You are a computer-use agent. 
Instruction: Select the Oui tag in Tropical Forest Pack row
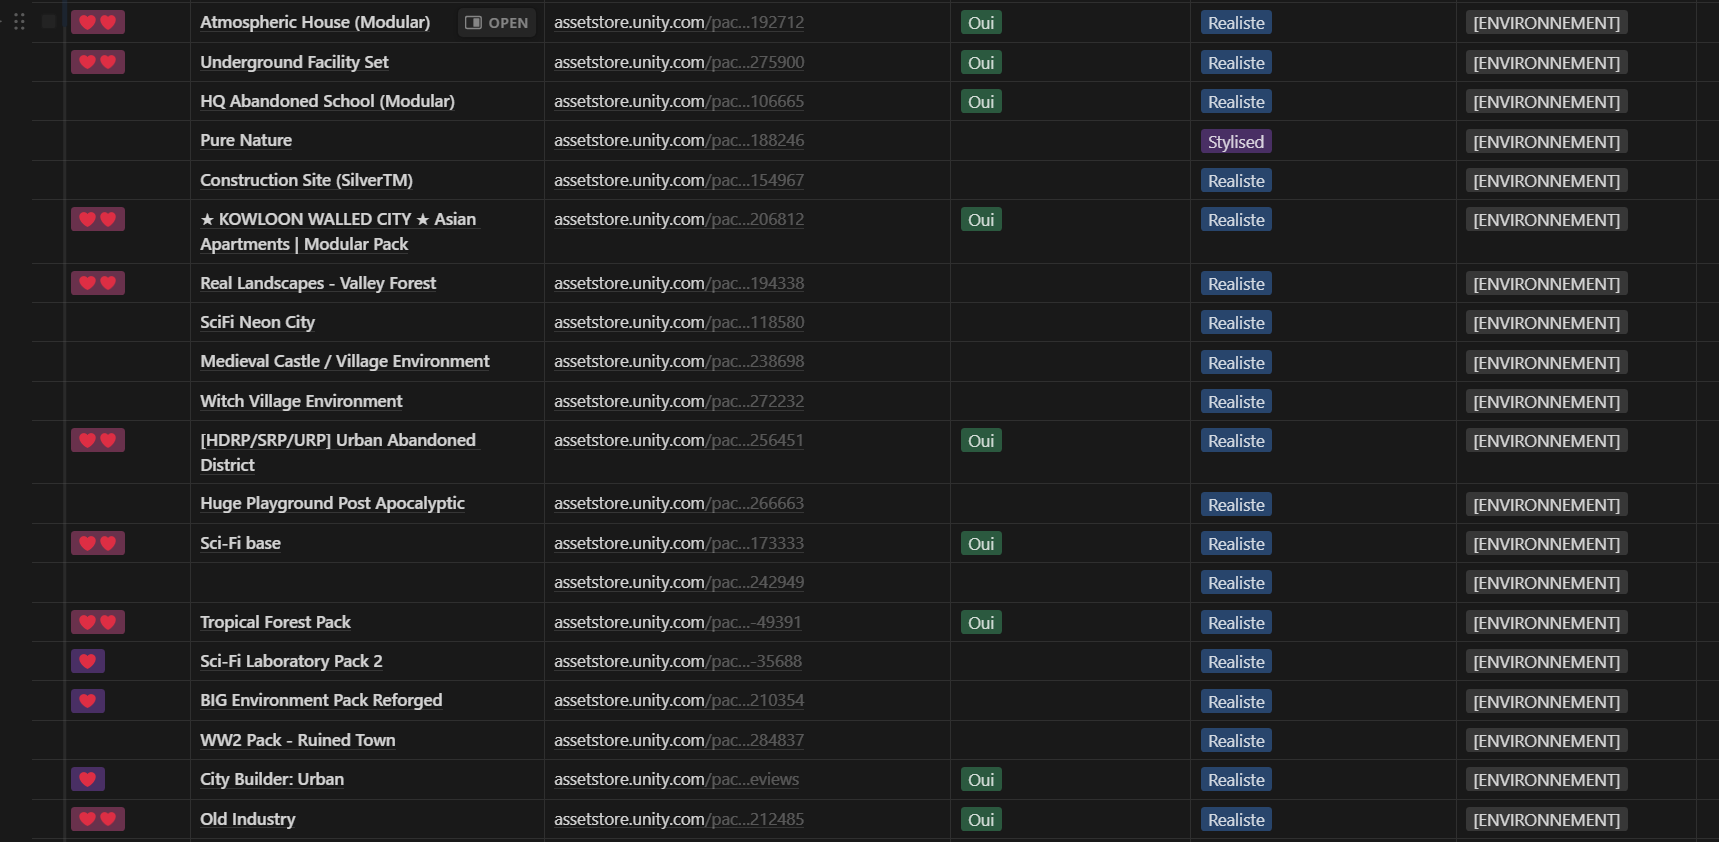(x=981, y=623)
